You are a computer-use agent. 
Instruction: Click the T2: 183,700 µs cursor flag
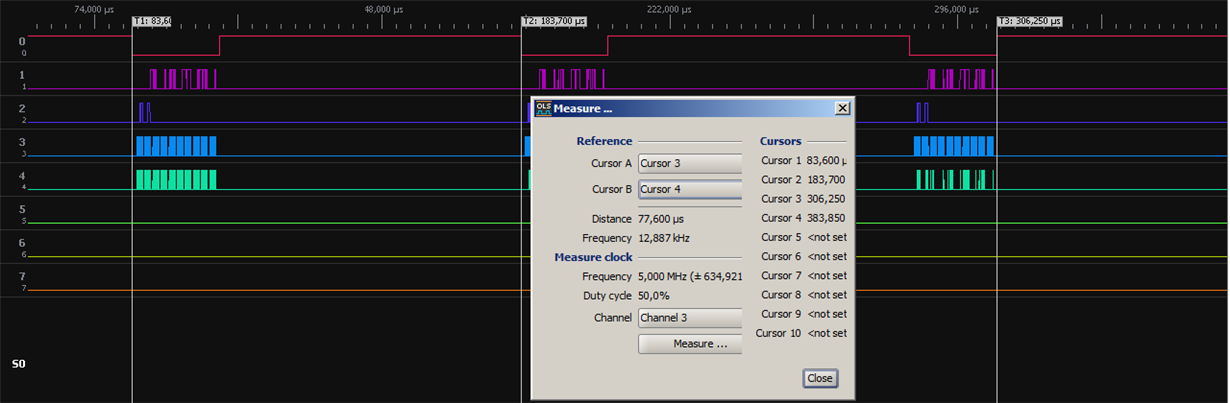554,21
